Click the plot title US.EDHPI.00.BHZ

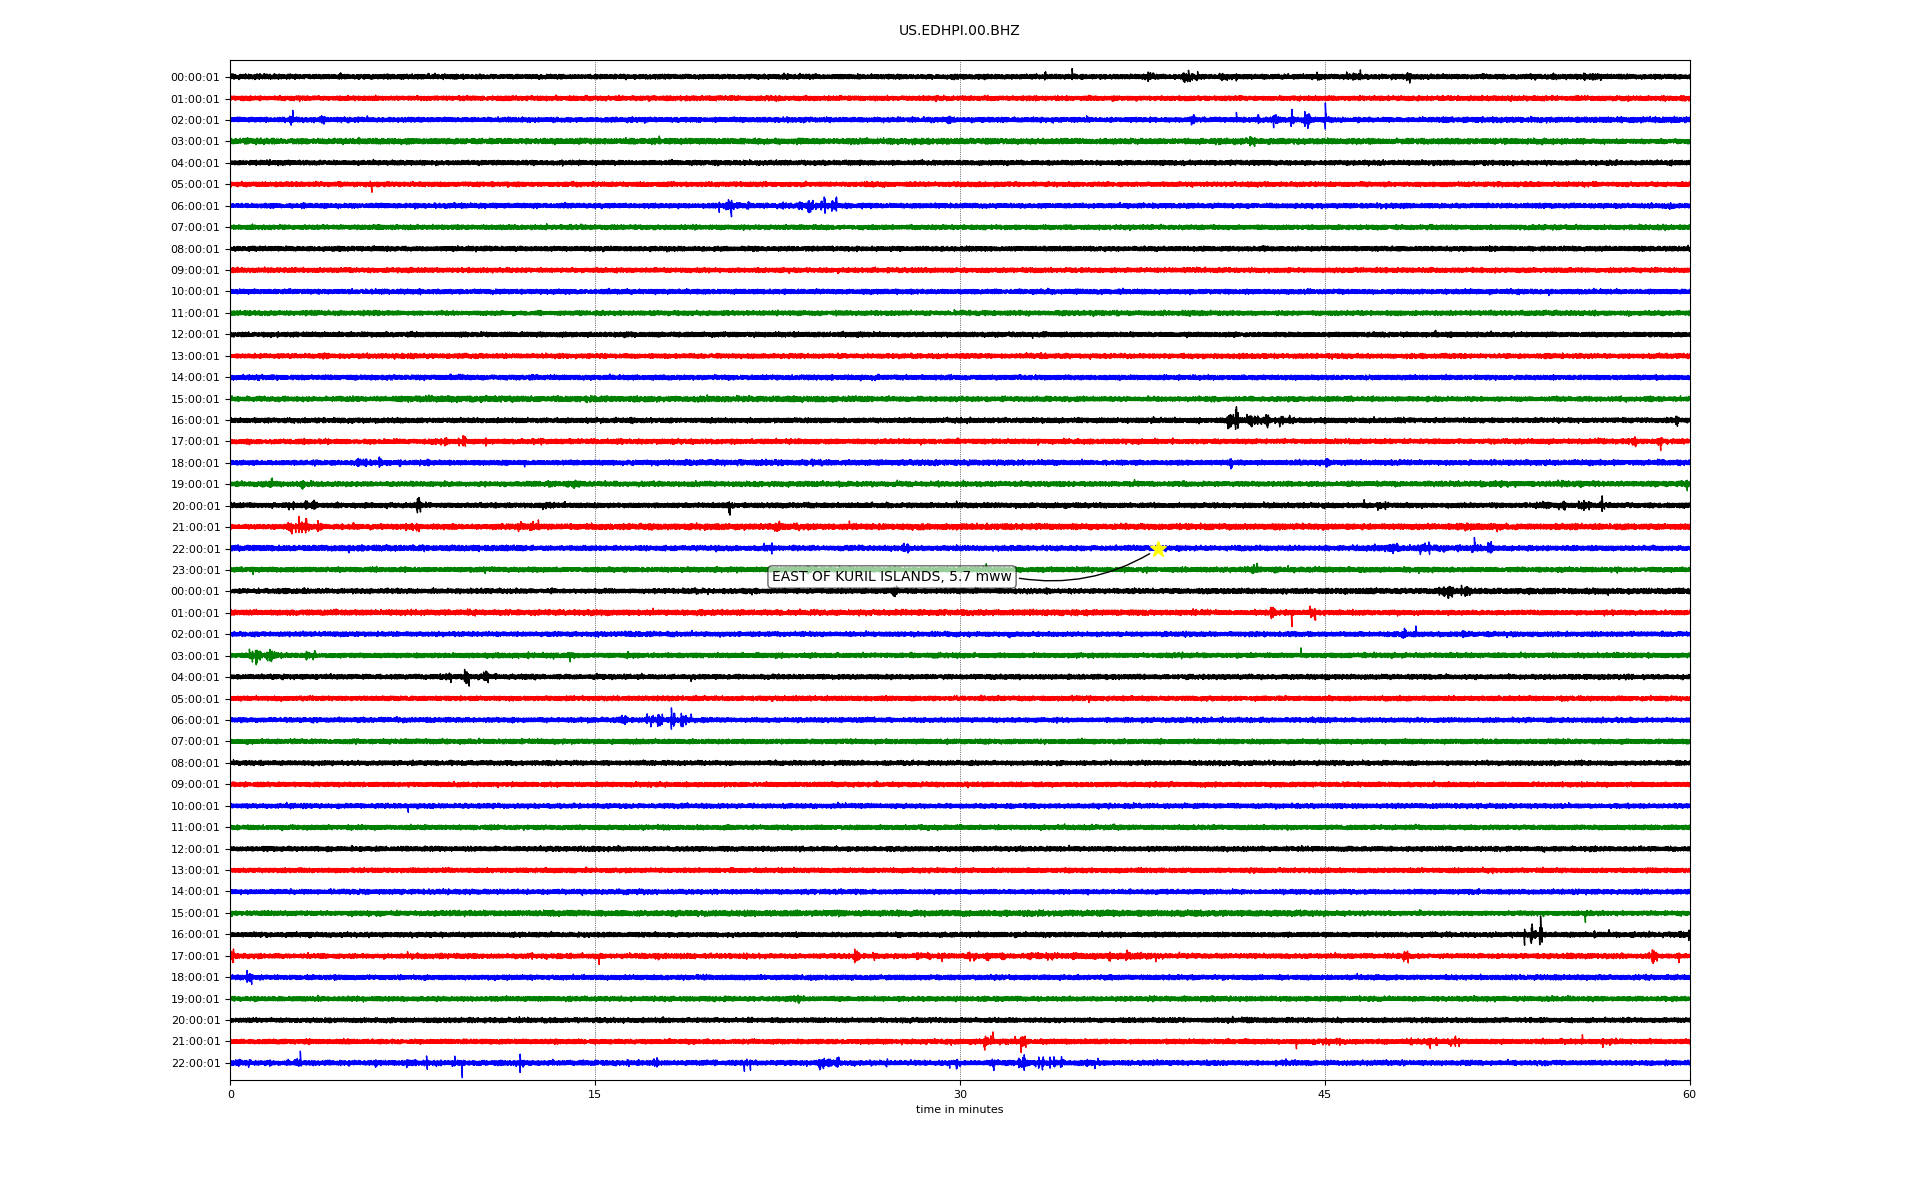tap(959, 31)
